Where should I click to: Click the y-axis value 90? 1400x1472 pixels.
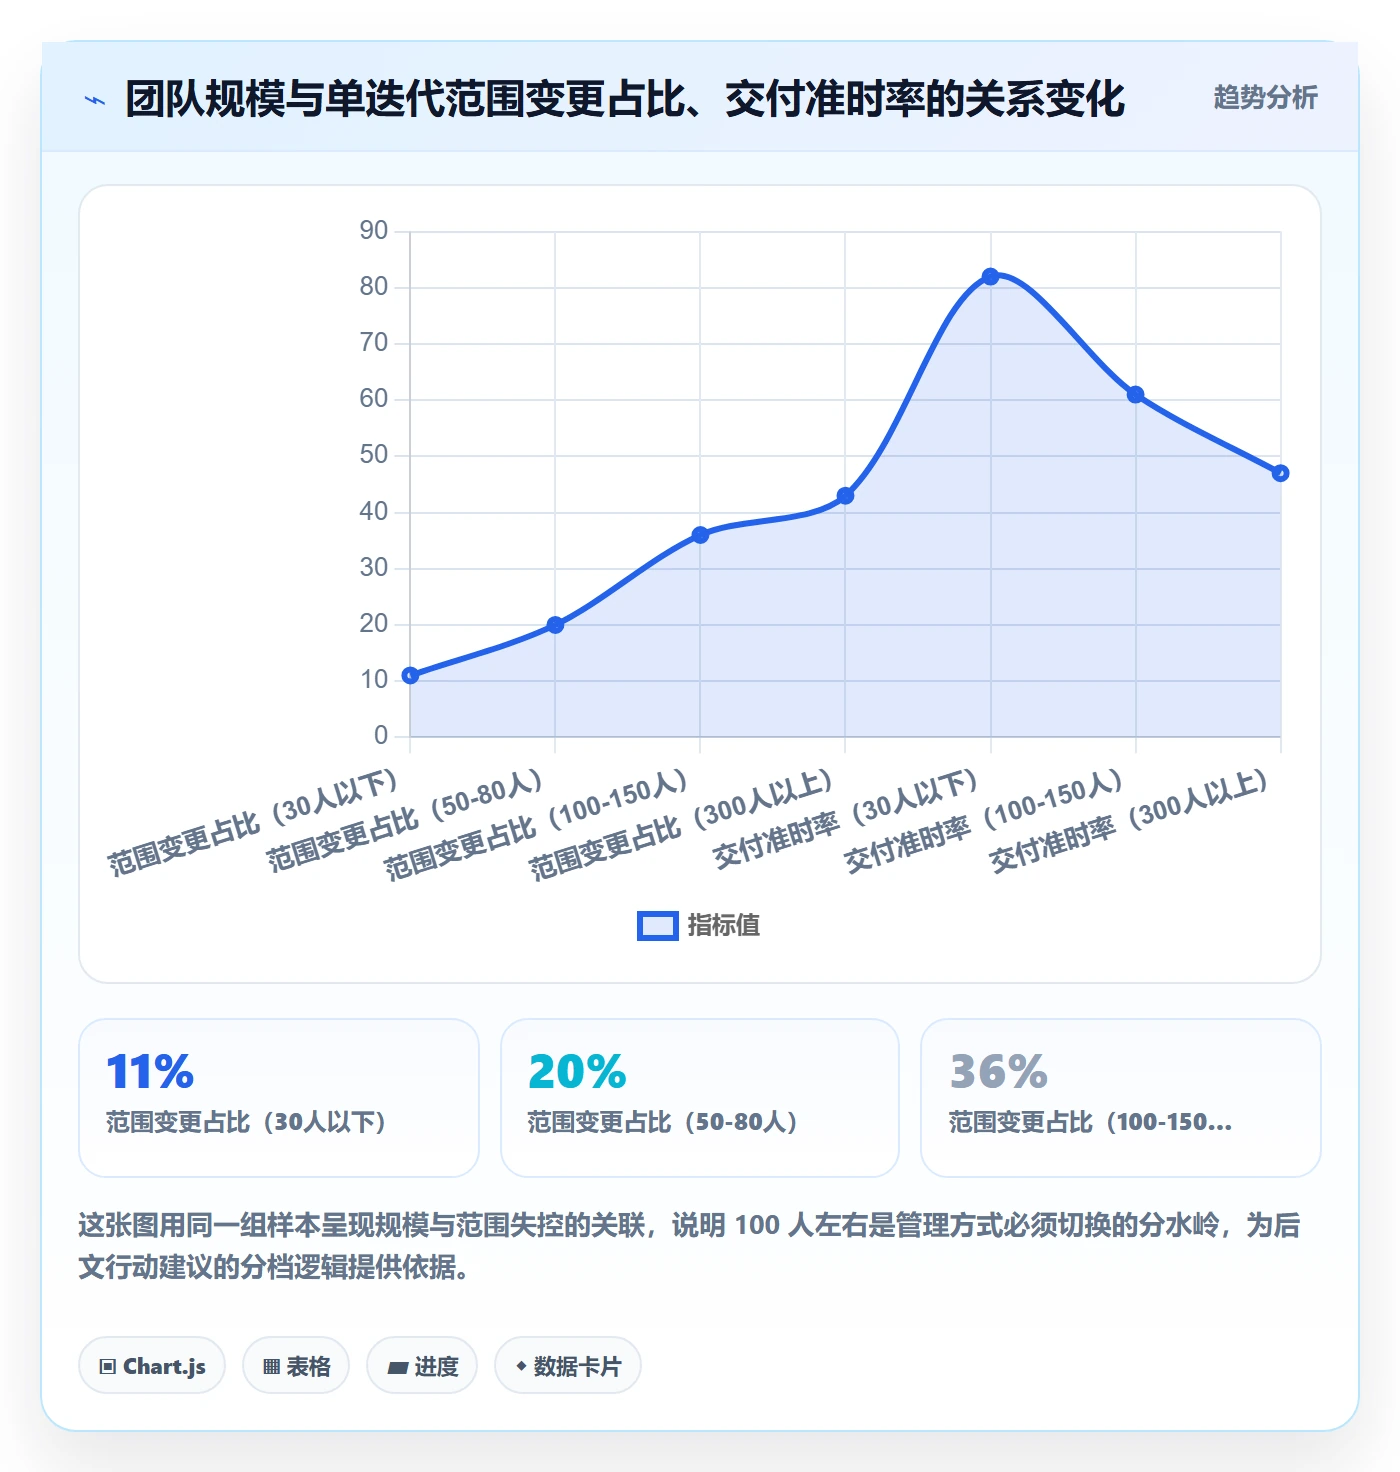[x=374, y=231]
